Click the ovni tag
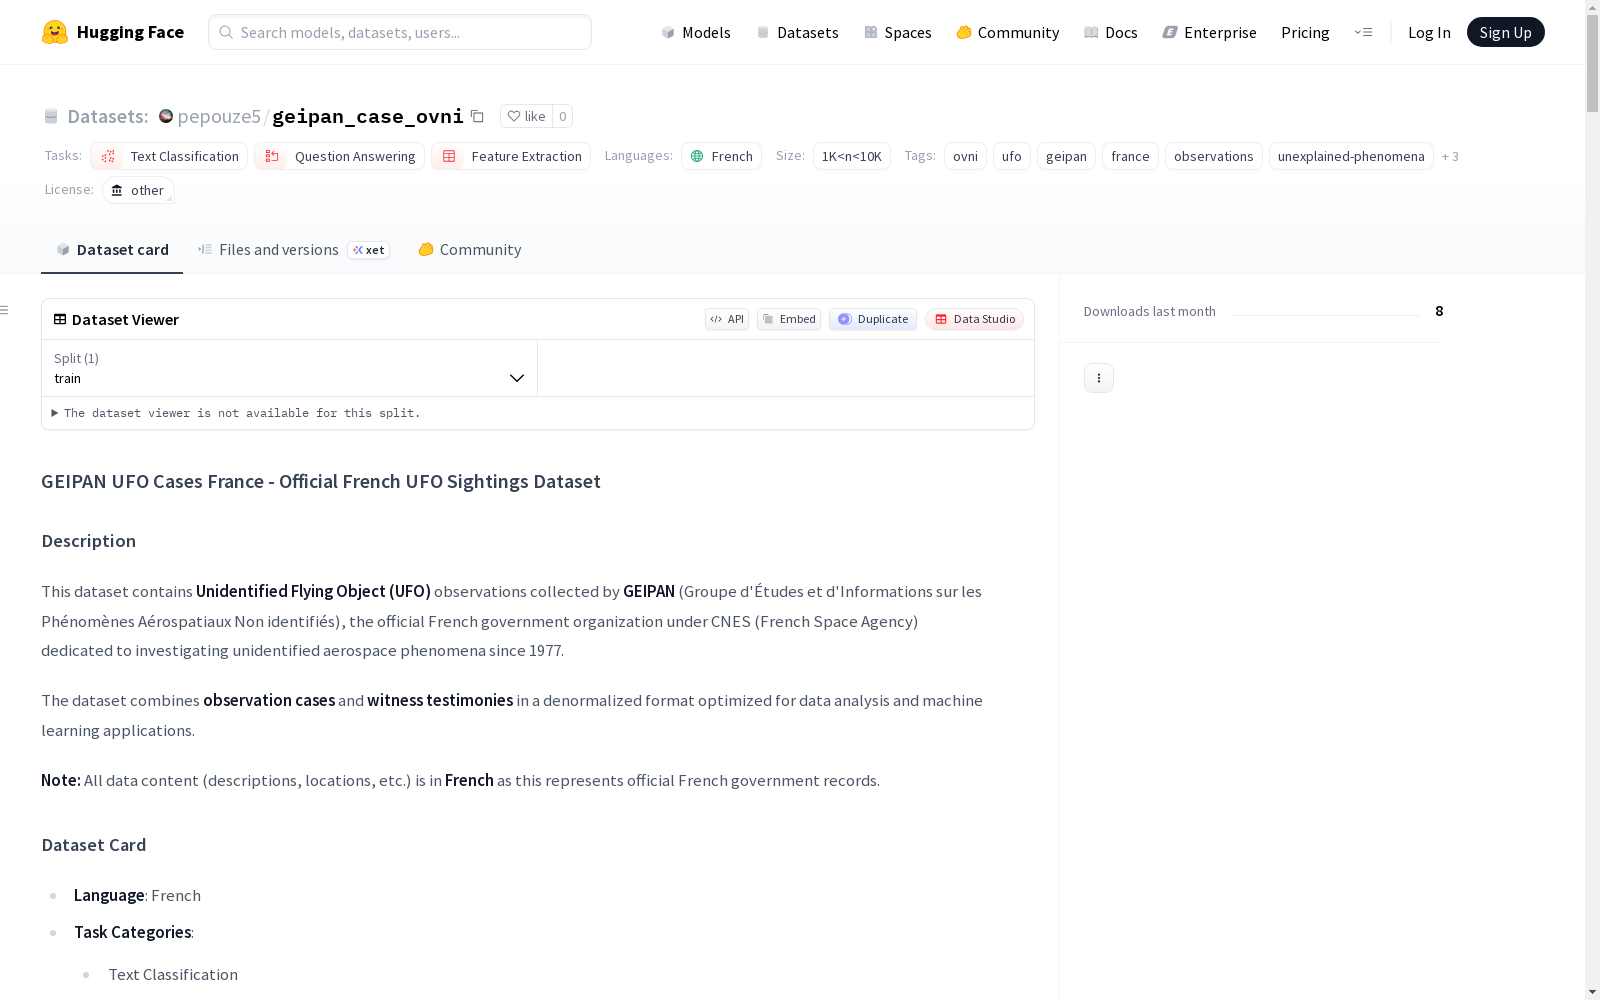 (x=965, y=156)
